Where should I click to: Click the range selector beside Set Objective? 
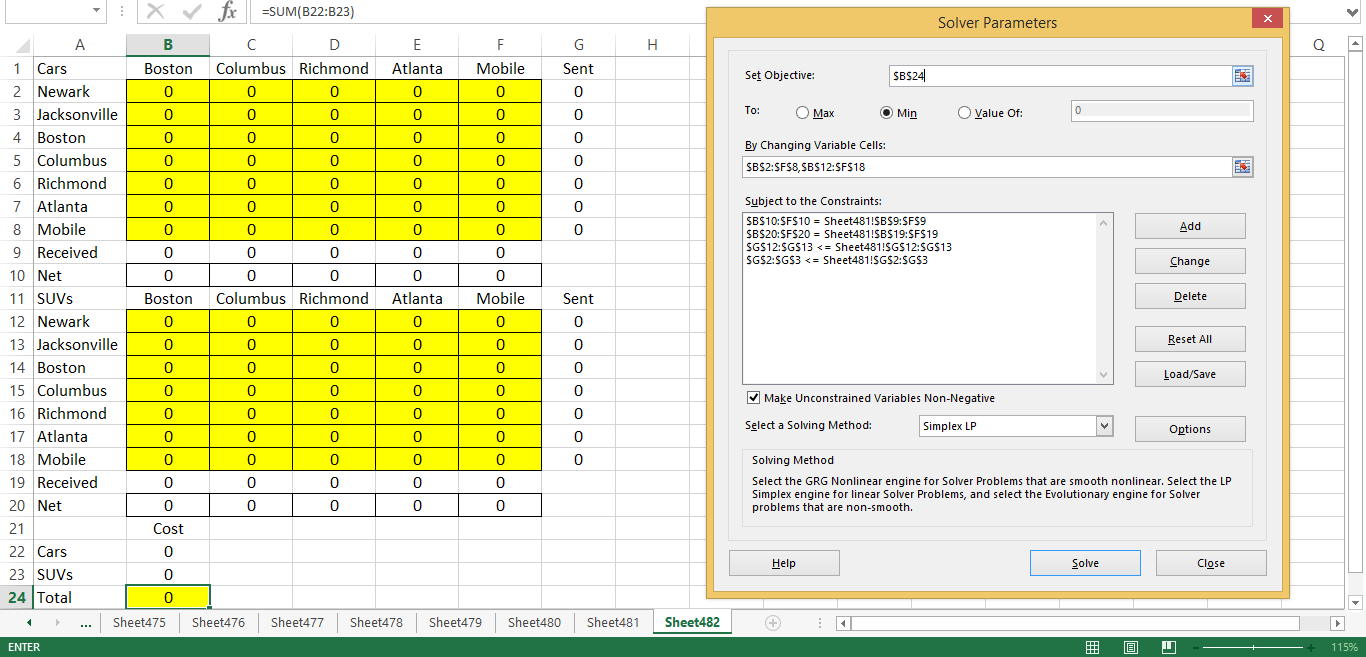[1242, 75]
